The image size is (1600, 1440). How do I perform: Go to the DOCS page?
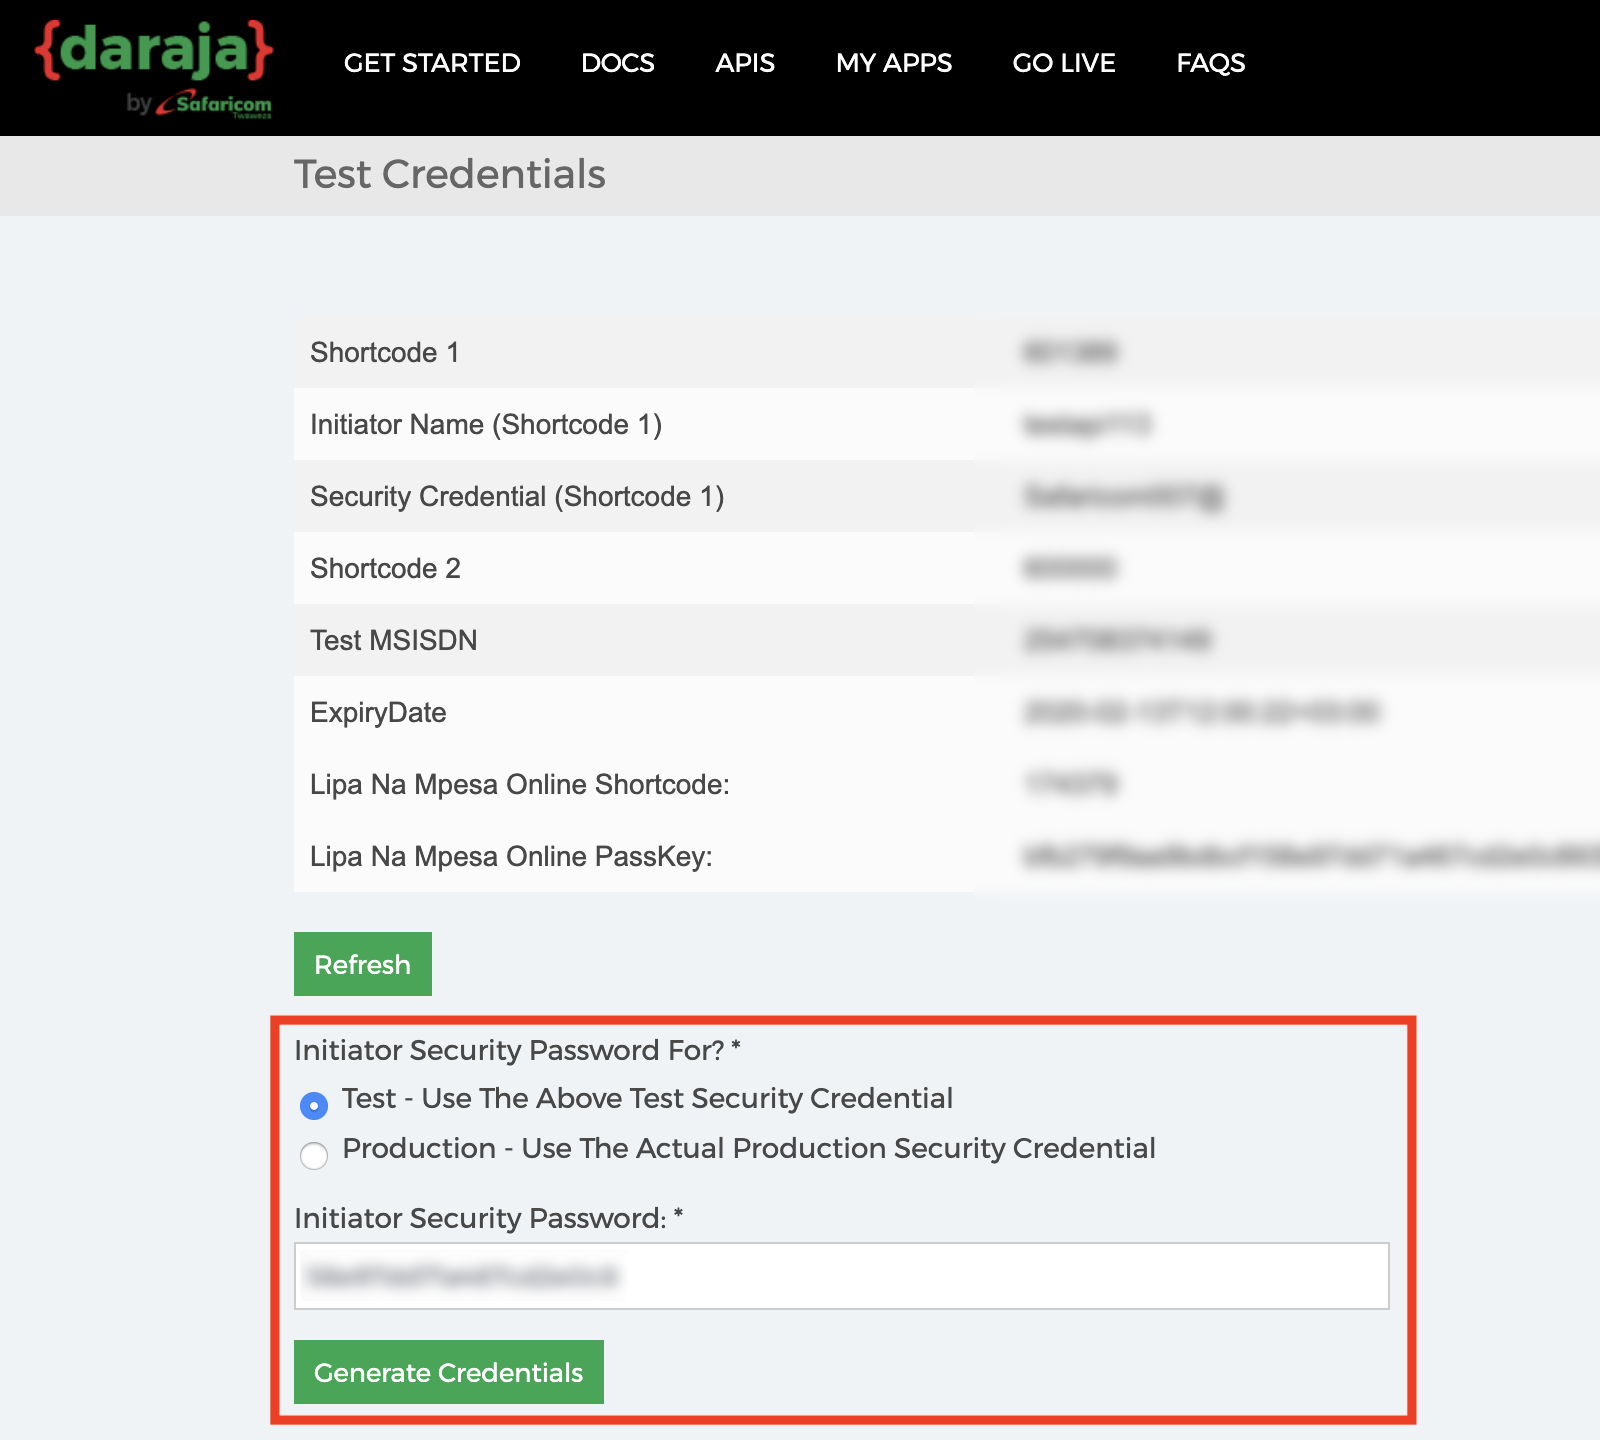tap(618, 63)
